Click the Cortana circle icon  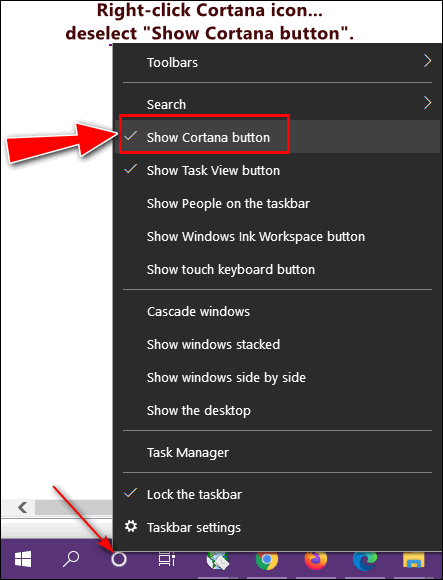click(x=119, y=559)
